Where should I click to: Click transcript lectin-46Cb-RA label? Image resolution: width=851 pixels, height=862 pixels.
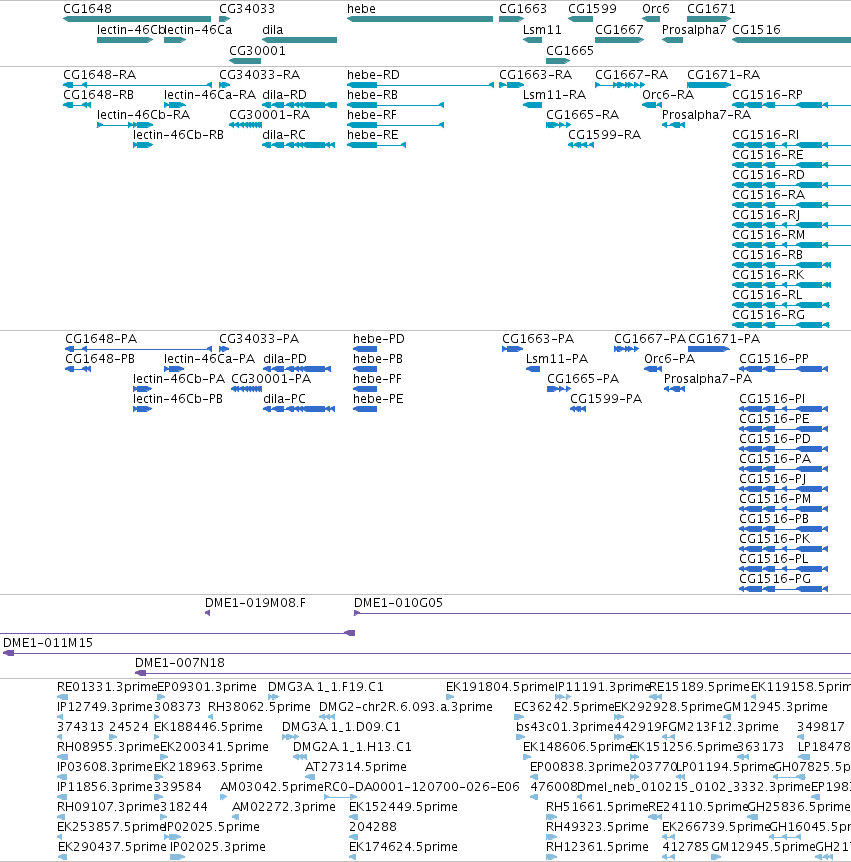tap(143, 114)
